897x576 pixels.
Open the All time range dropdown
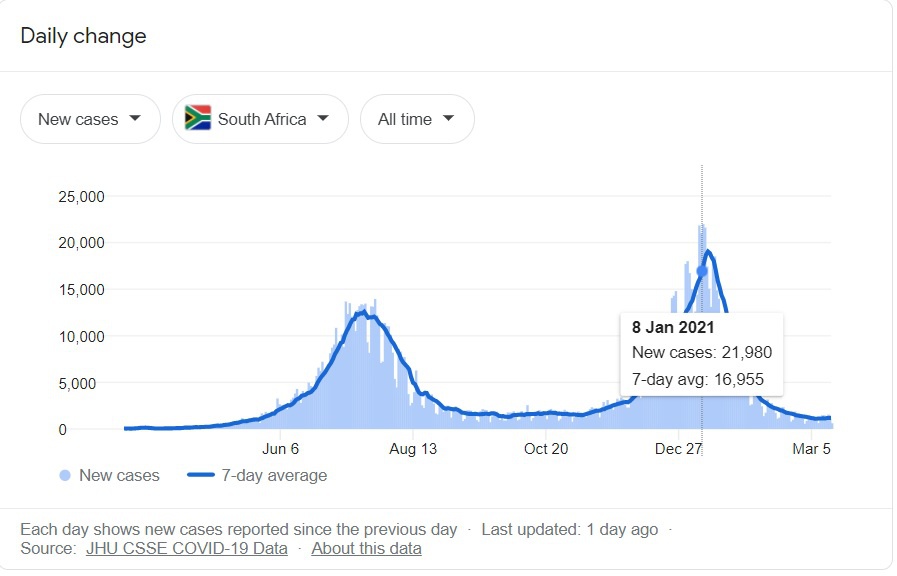point(417,119)
